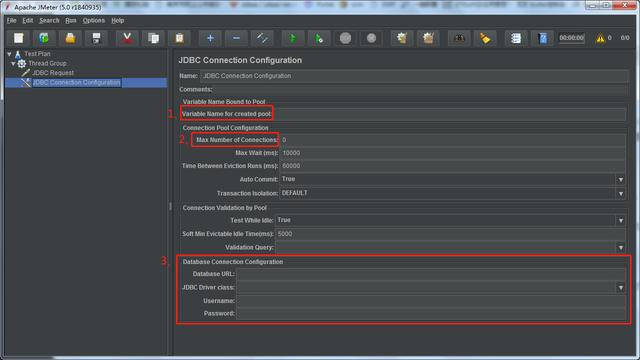Viewport: 640px width, 360px height.
Task: Click the blue Help icon in toolbar
Action: pyautogui.click(x=542, y=38)
